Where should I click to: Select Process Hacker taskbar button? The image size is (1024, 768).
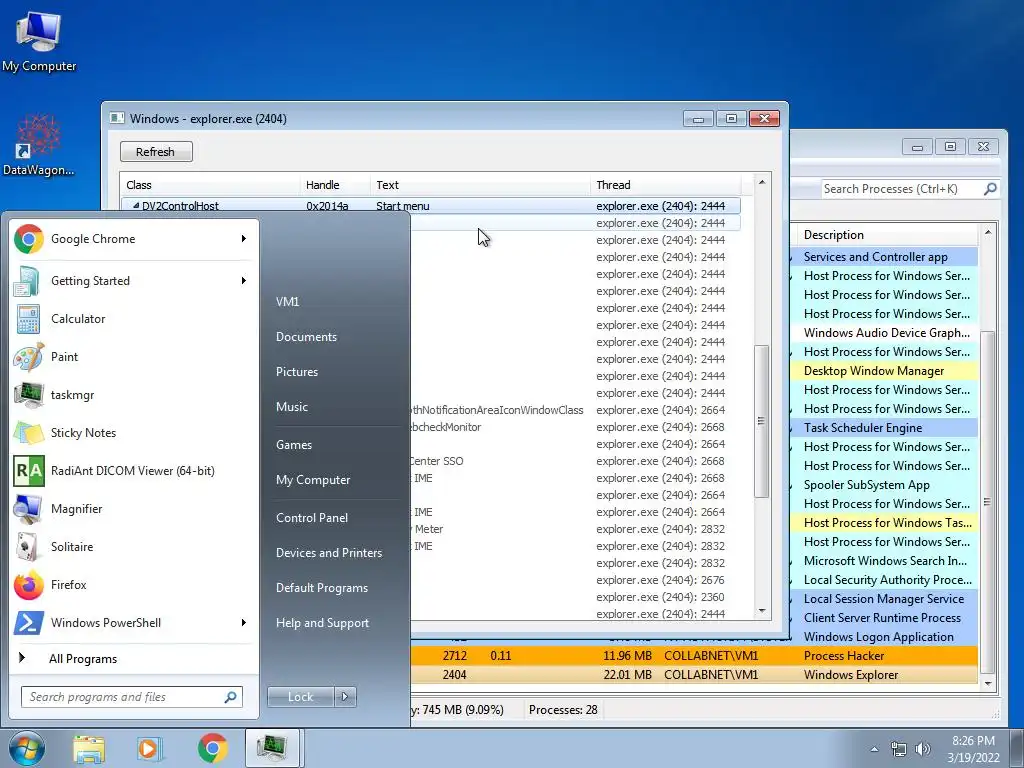click(x=272, y=748)
